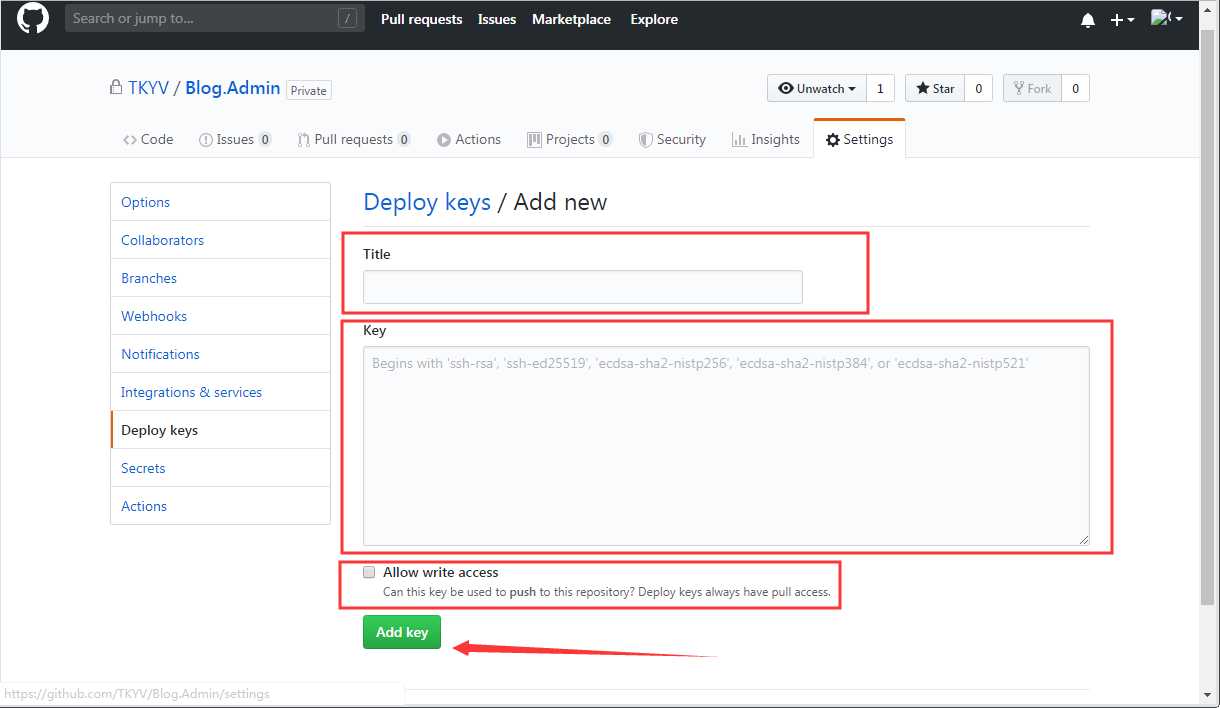The width and height of the screenshot is (1220, 708).
Task: Open Explore in top navigation
Action: pyautogui.click(x=654, y=19)
